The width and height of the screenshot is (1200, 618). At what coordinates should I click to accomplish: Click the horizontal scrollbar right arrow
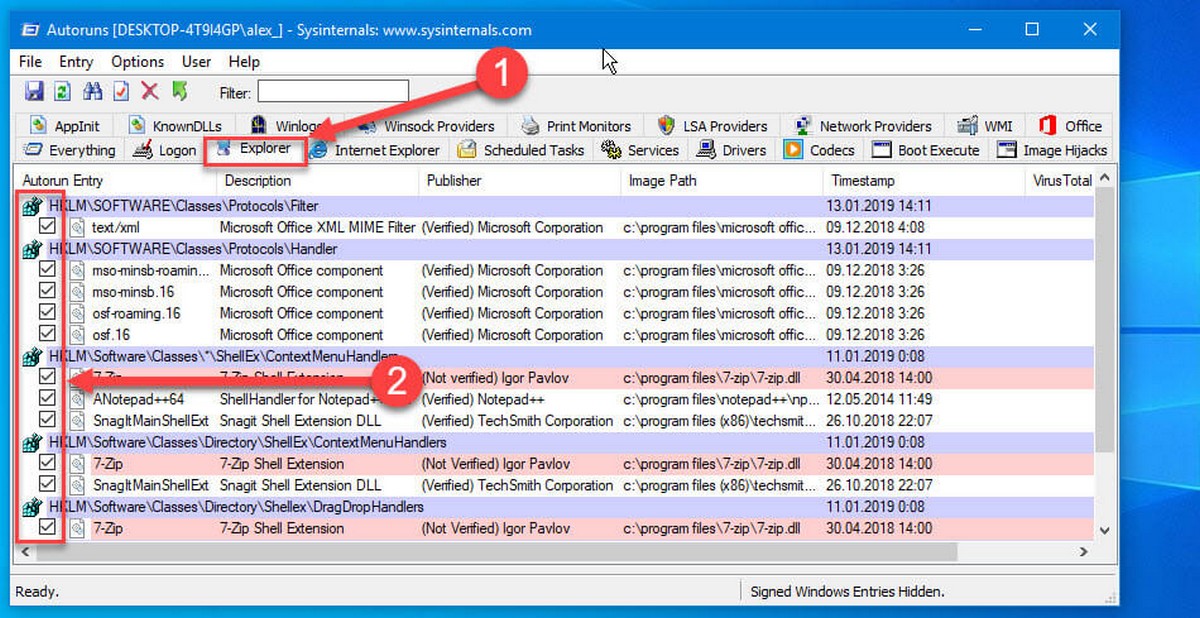click(x=1084, y=551)
